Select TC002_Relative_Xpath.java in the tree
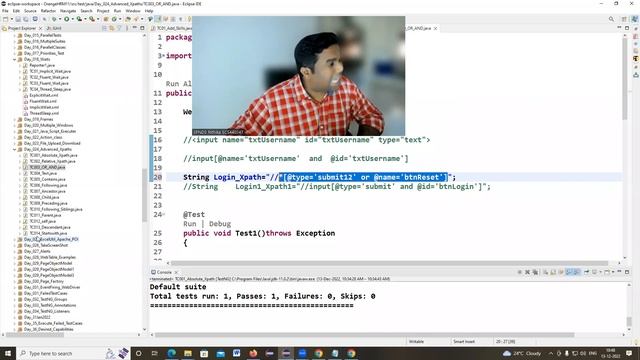This screenshot has width=640, height=360. [x=52, y=161]
